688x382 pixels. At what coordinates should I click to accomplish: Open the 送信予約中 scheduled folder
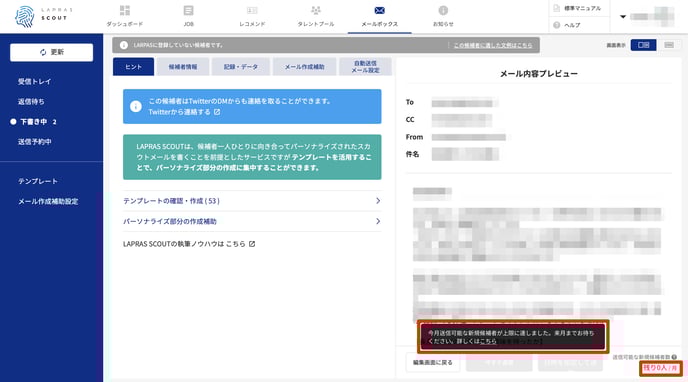click(34, 142)
